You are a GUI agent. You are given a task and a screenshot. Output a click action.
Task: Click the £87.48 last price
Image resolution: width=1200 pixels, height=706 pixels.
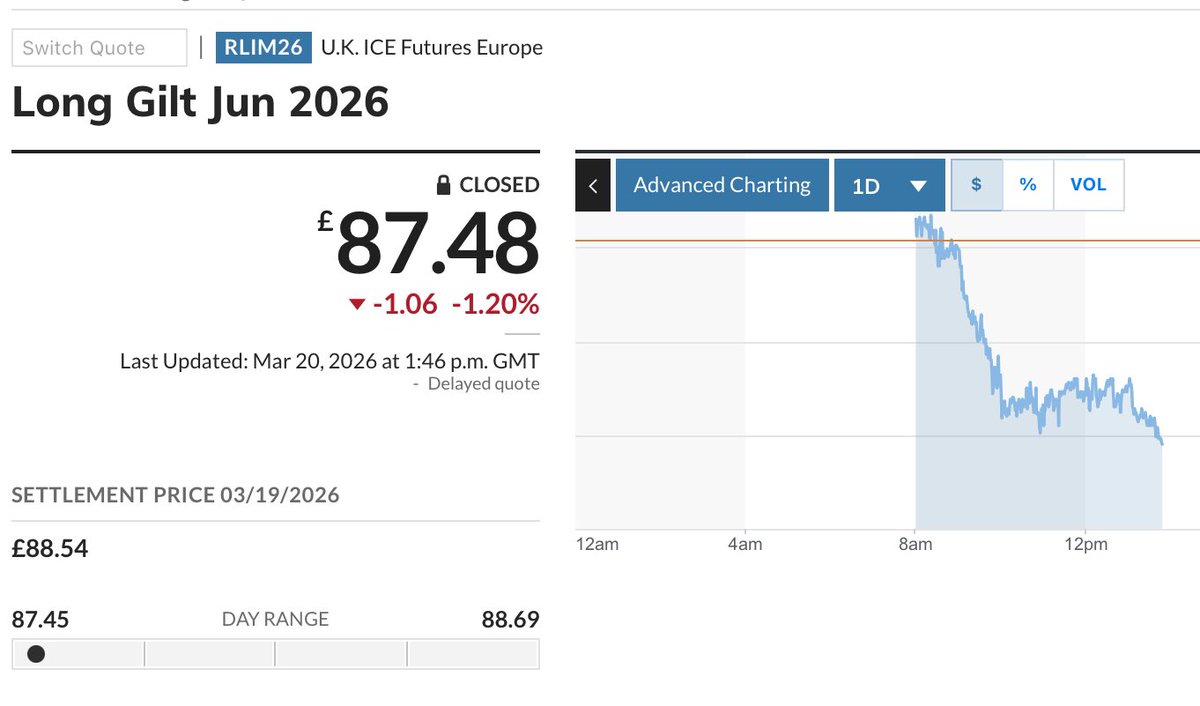click(436, 244)
